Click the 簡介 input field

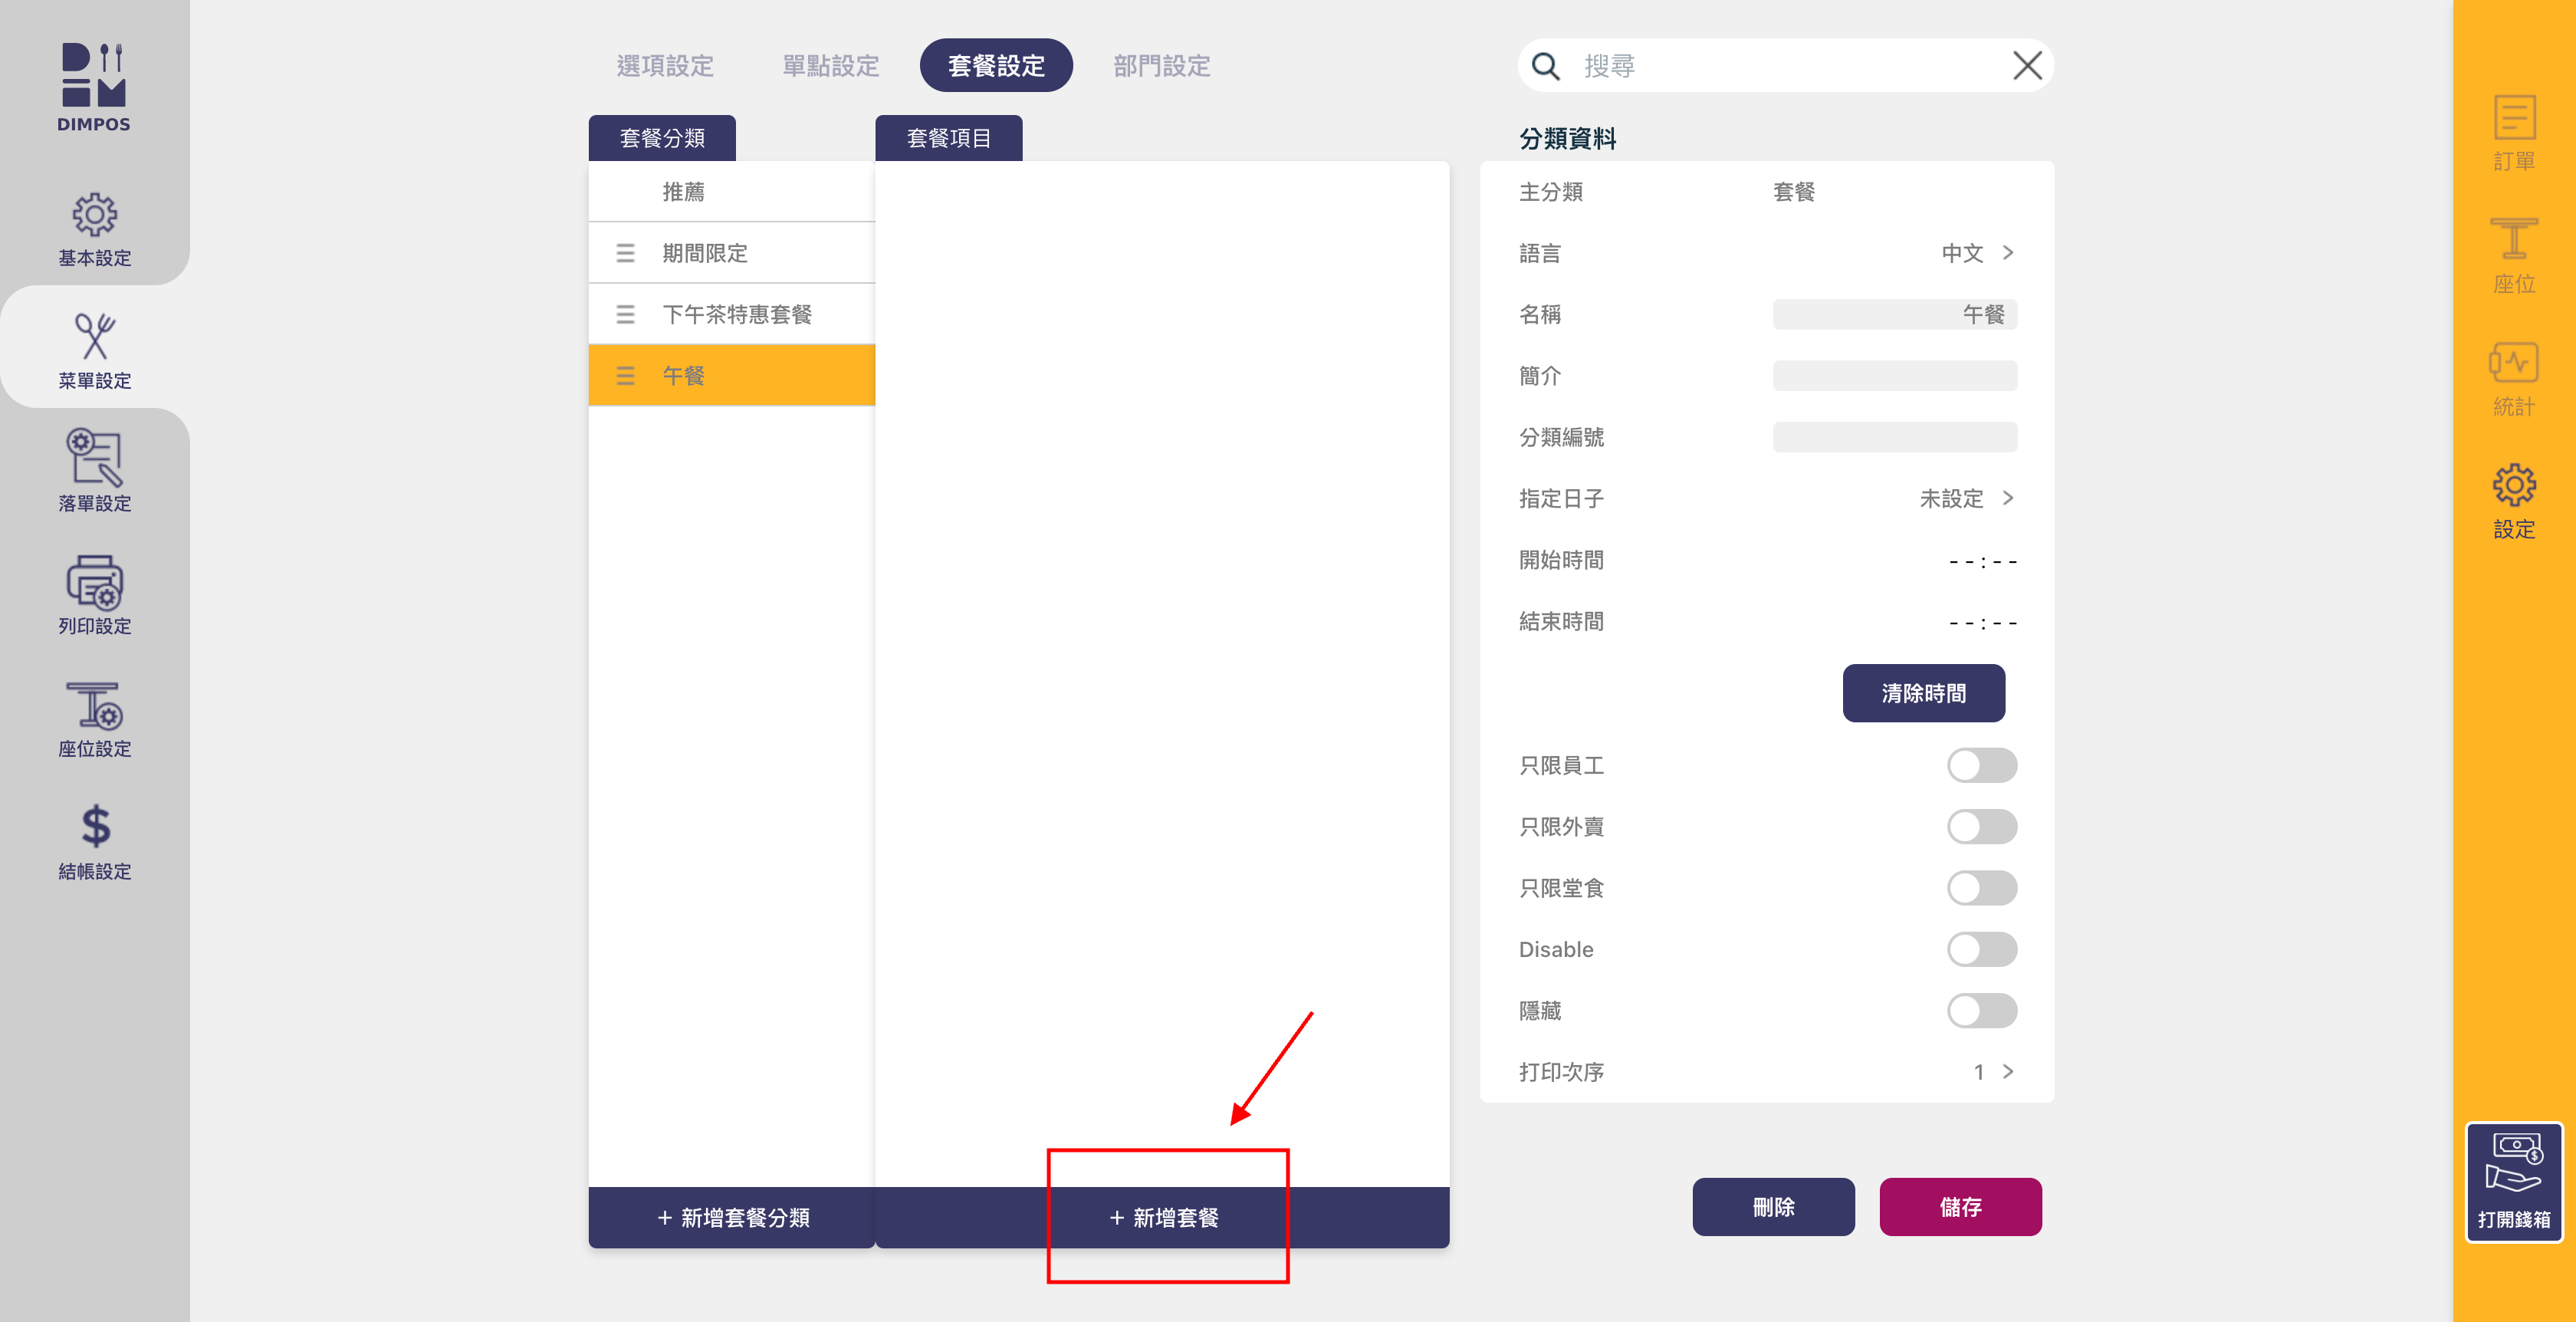[x=1894, y=376]
